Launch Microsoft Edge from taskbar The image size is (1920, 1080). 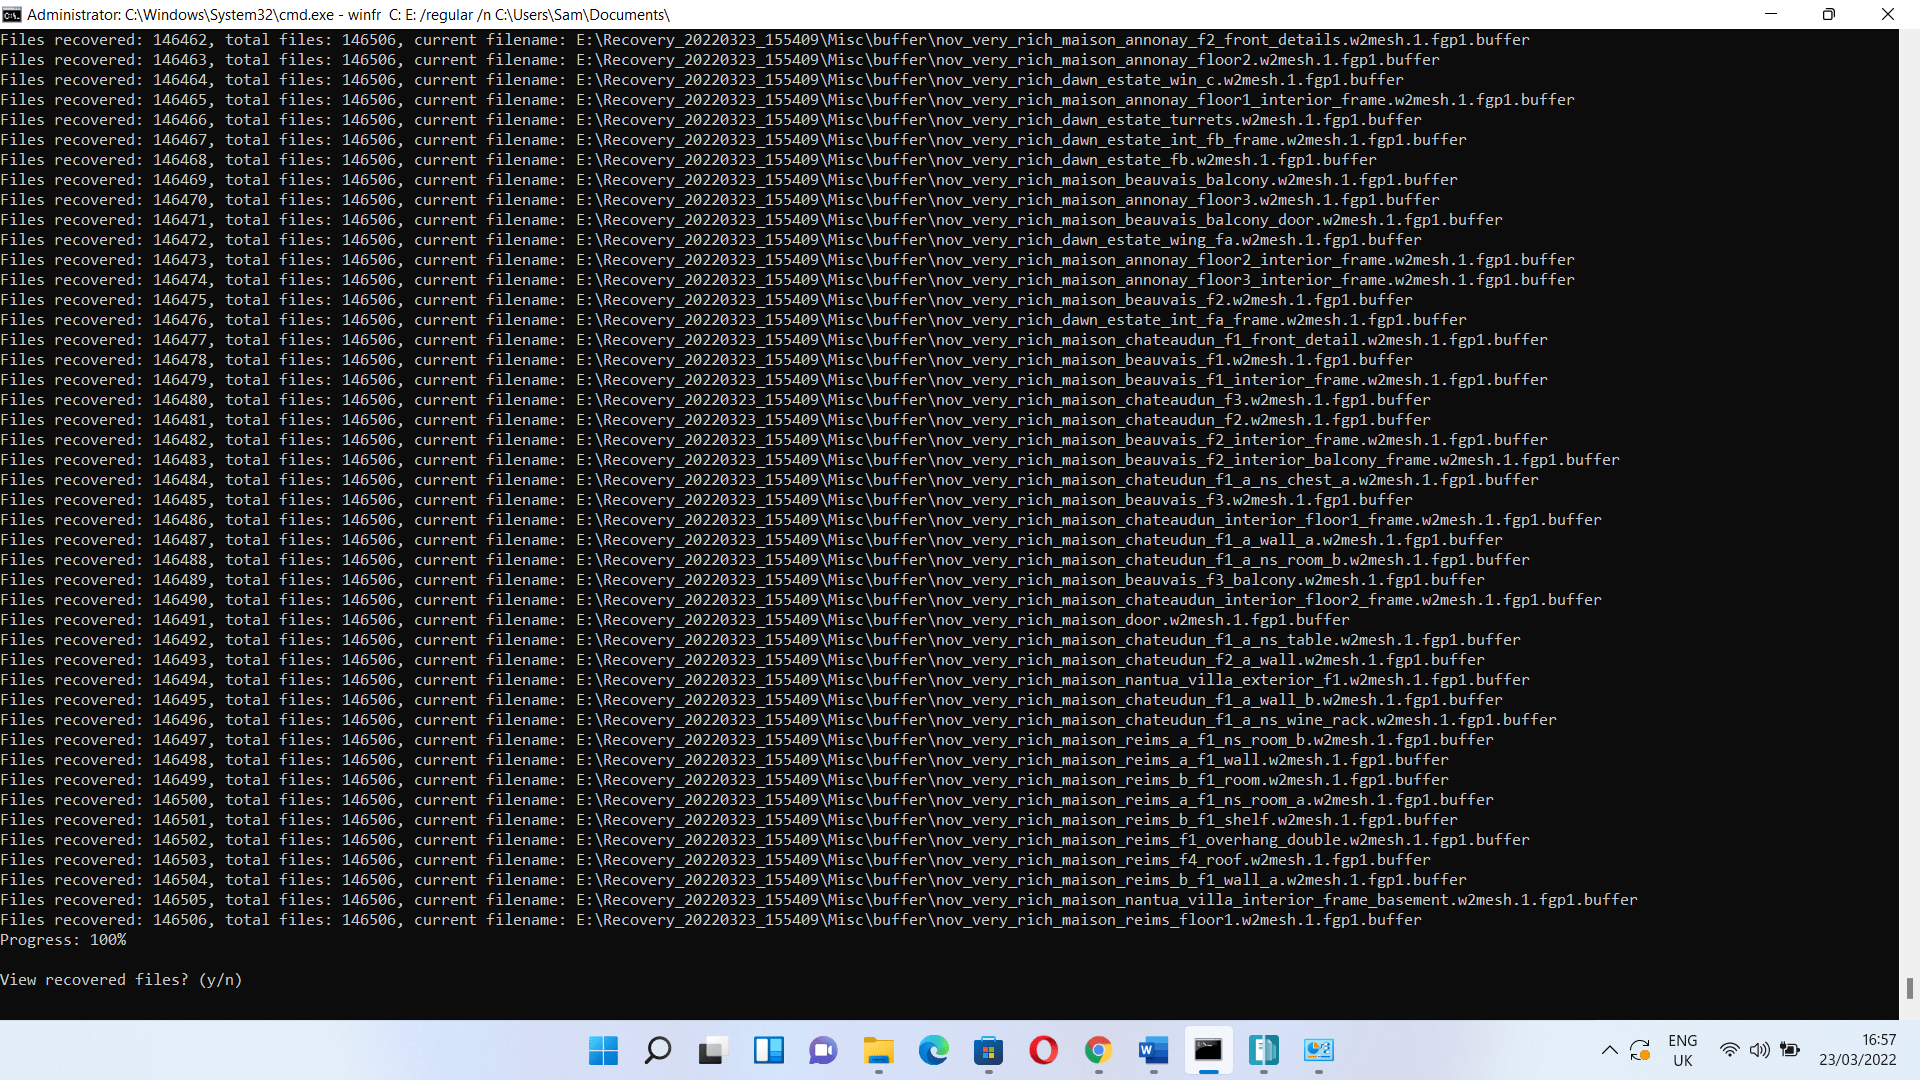[933, 1050]
